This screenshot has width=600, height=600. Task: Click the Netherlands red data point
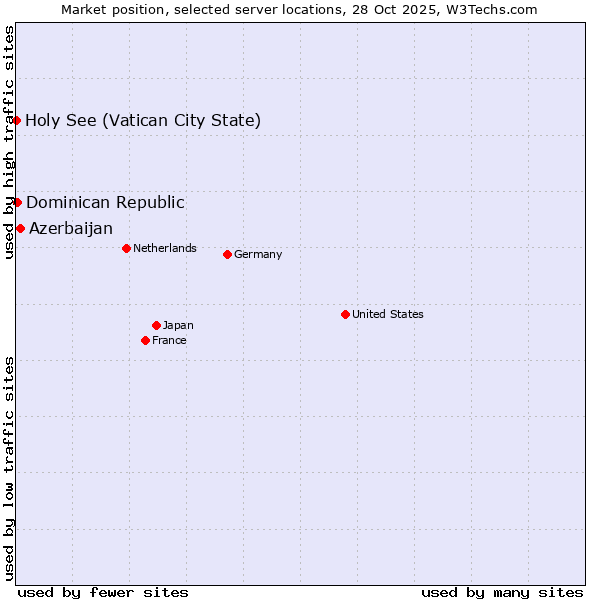pos(126,248)
